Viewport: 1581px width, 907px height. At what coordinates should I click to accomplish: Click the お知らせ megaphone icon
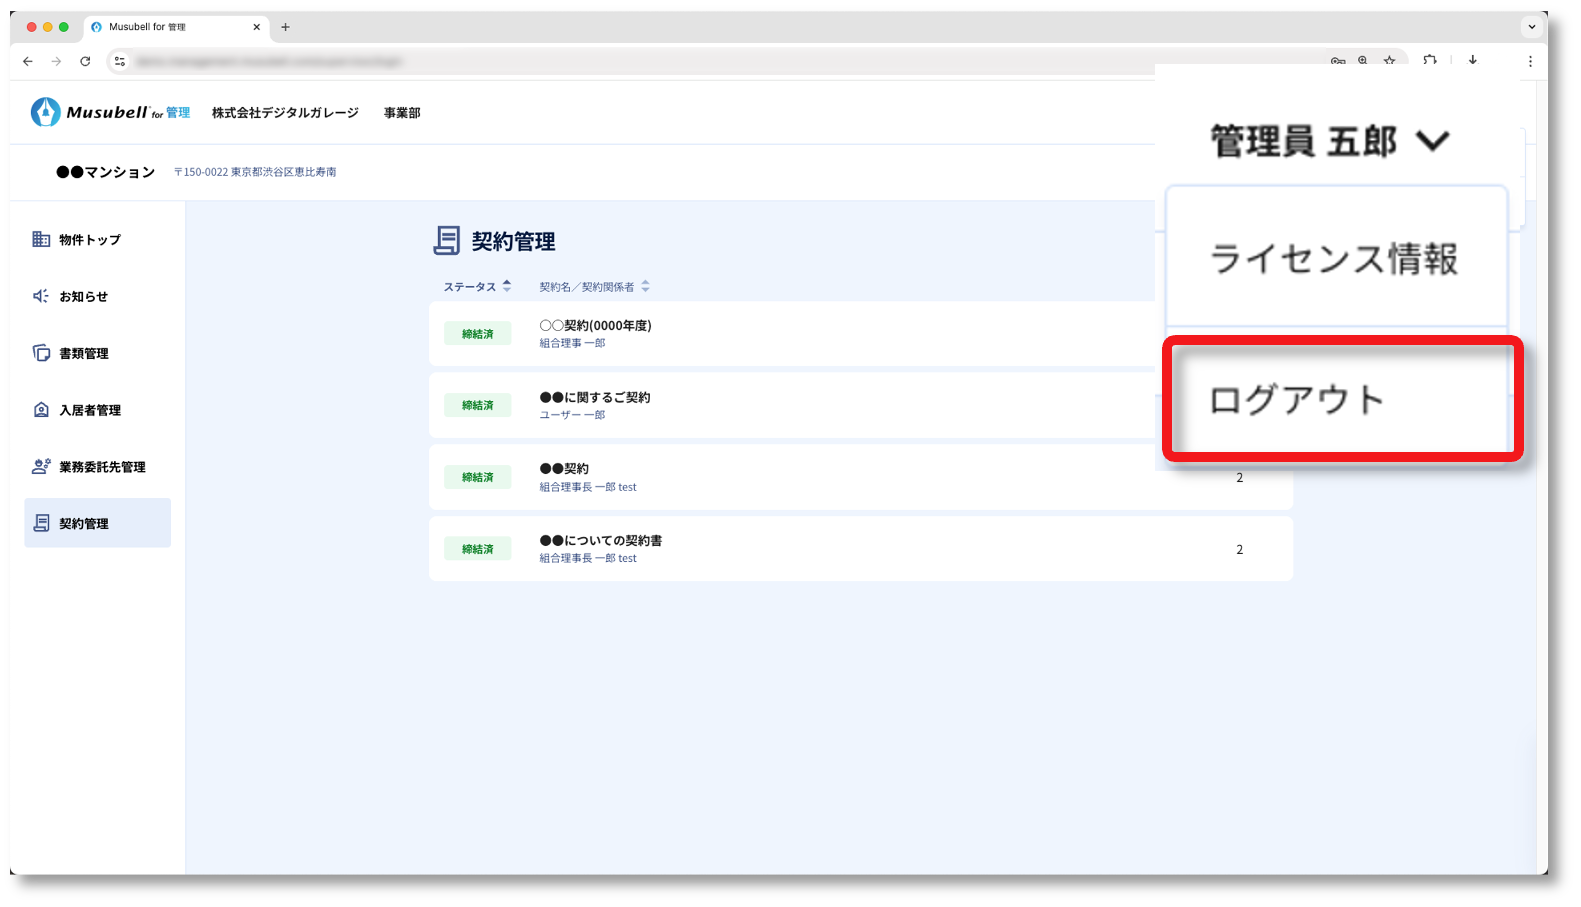coord(41,296)
